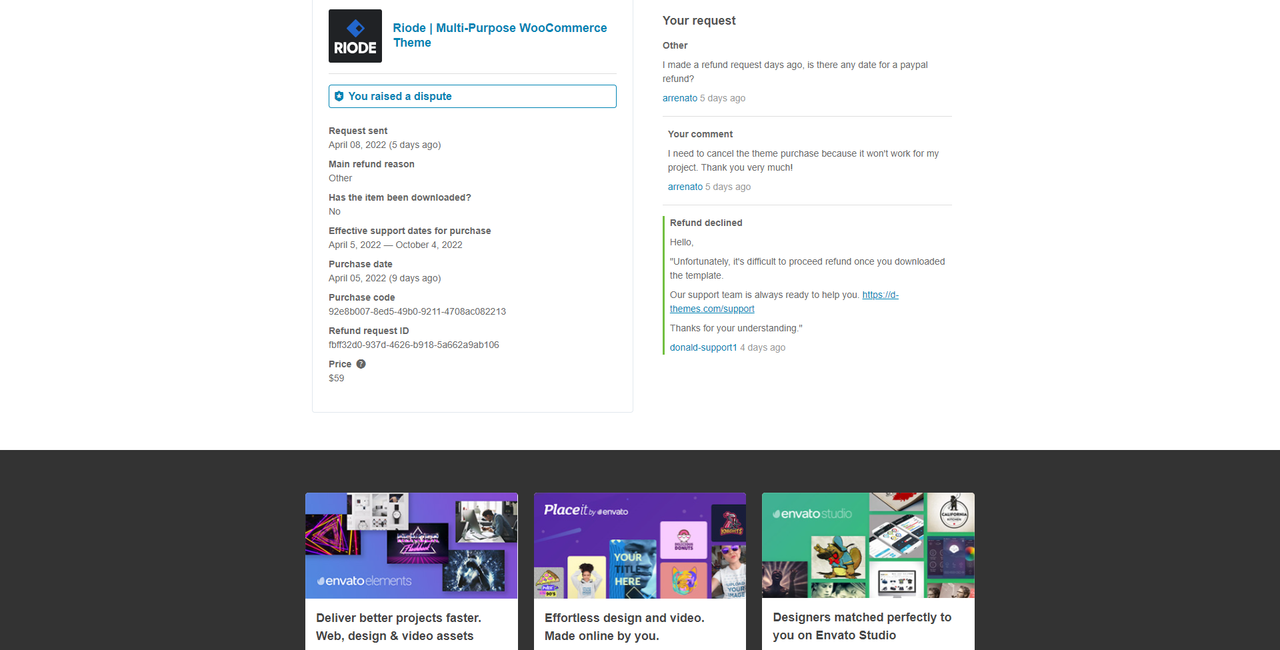Screen dimensions: 1280x650
Task: Click the 'Refund declined' heading
Action: pos(706,223)
